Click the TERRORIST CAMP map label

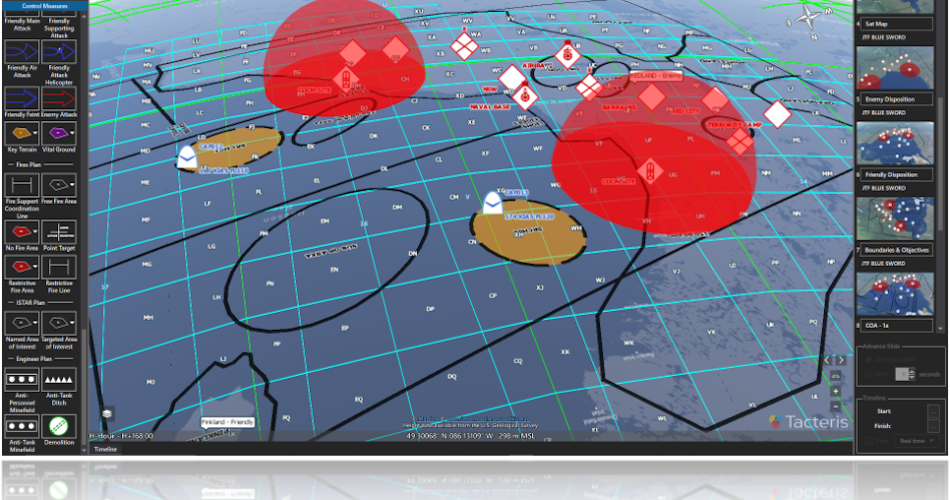734,125
